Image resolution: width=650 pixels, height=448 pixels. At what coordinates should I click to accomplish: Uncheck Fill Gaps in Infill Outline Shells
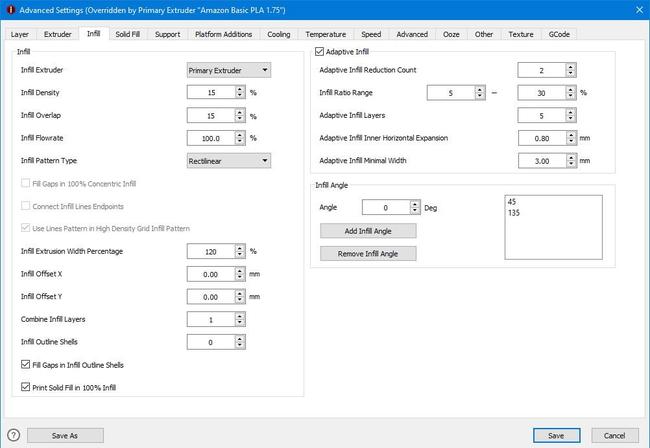(x=26, y=365)
